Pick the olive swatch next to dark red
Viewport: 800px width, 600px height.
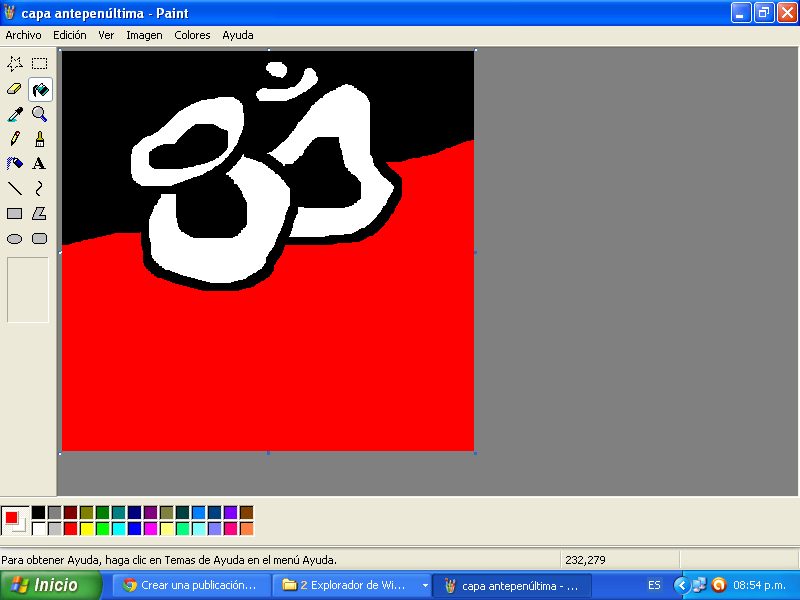87,512
